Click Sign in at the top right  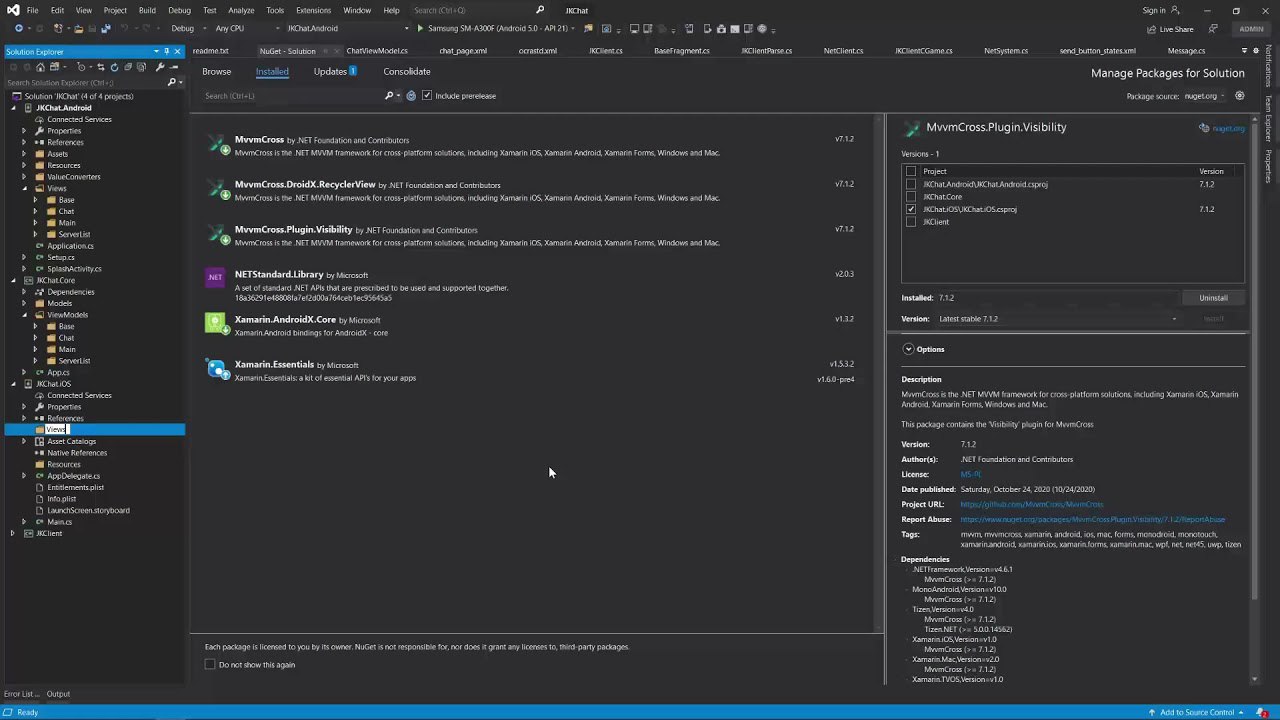point(1153,10)
